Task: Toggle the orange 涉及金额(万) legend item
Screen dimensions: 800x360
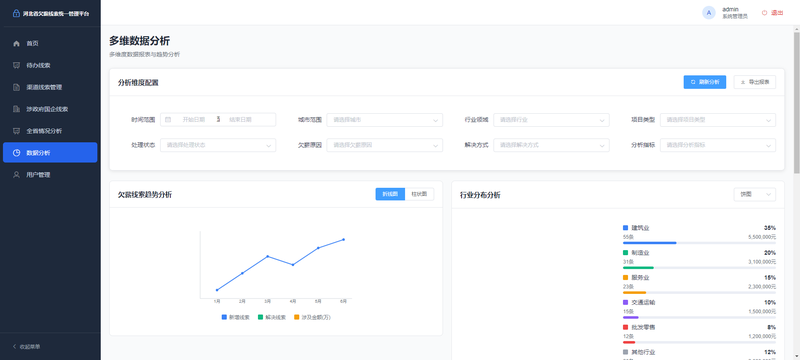Action: pyautogui.click(x=312, y=317)
